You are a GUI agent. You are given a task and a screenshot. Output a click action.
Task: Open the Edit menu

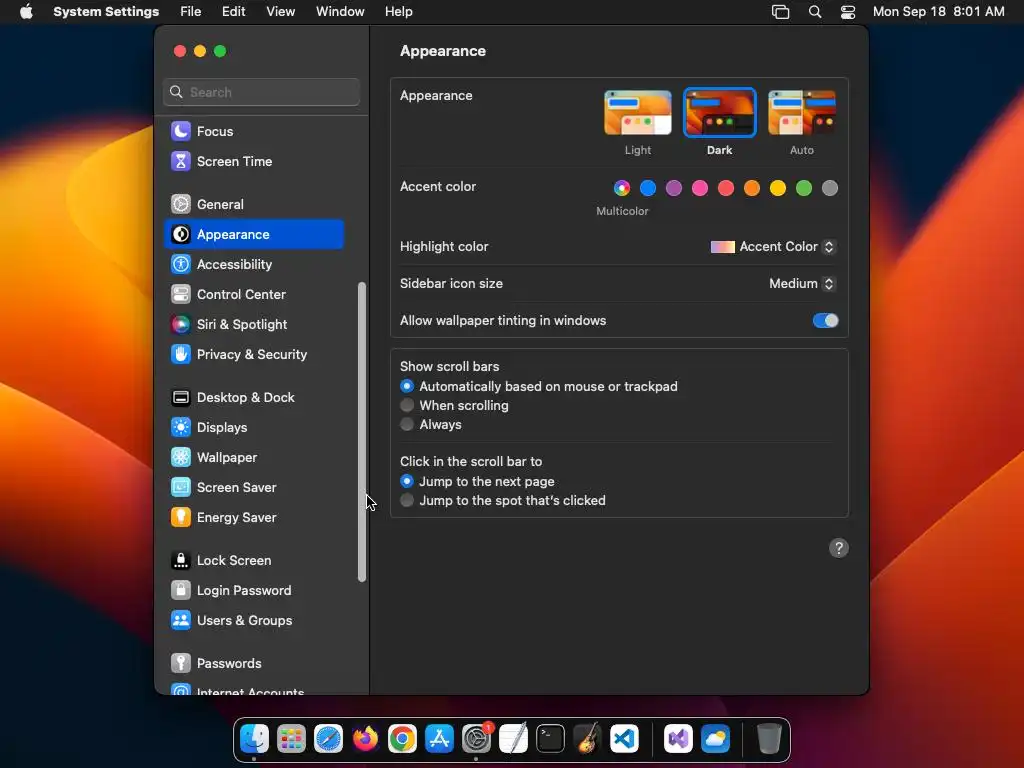[233, 12]
